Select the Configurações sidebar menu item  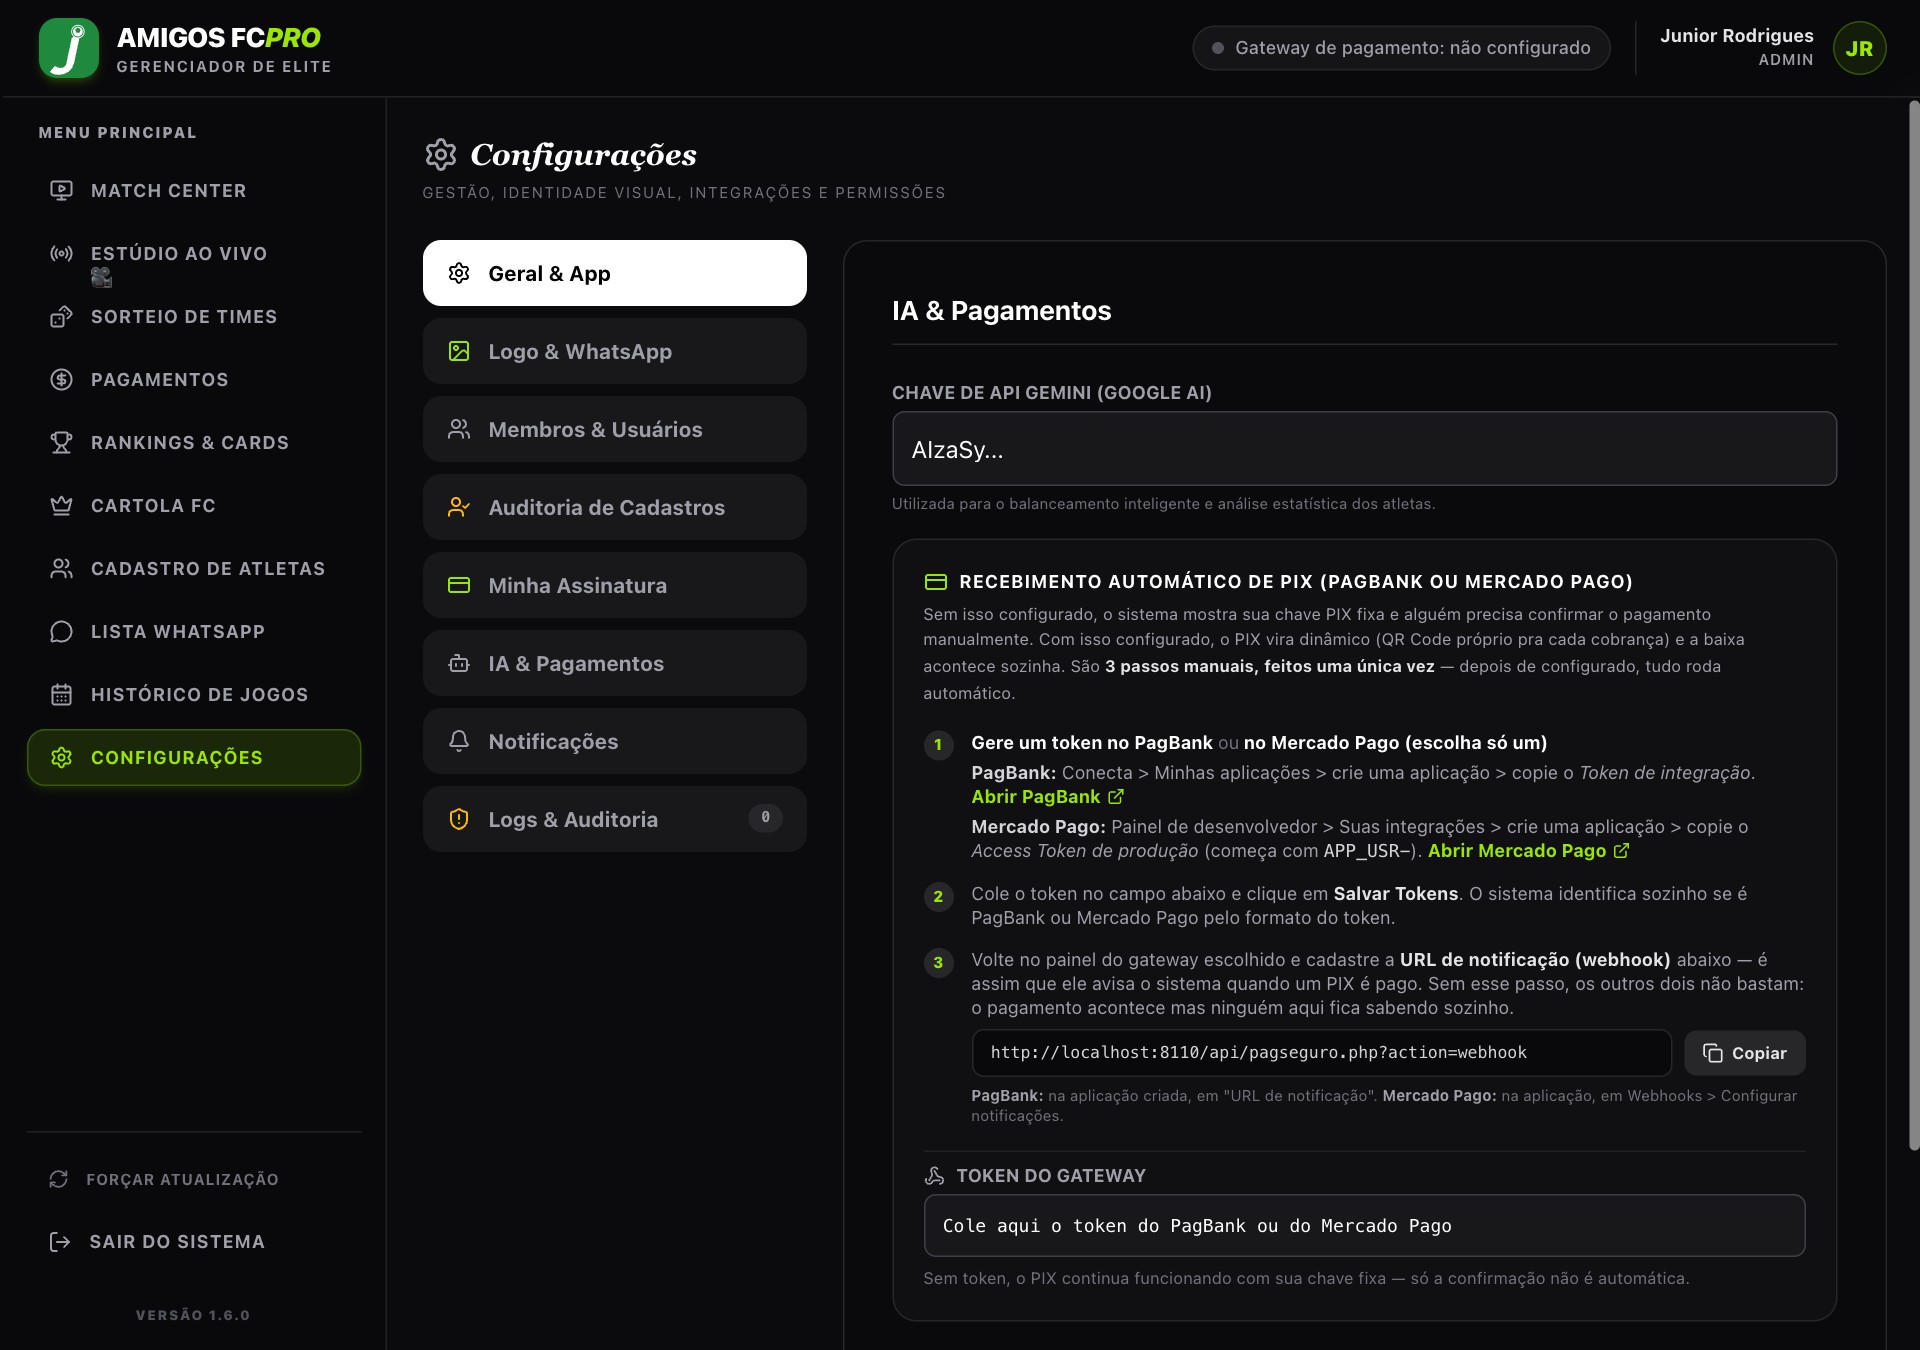coord(194,757)
